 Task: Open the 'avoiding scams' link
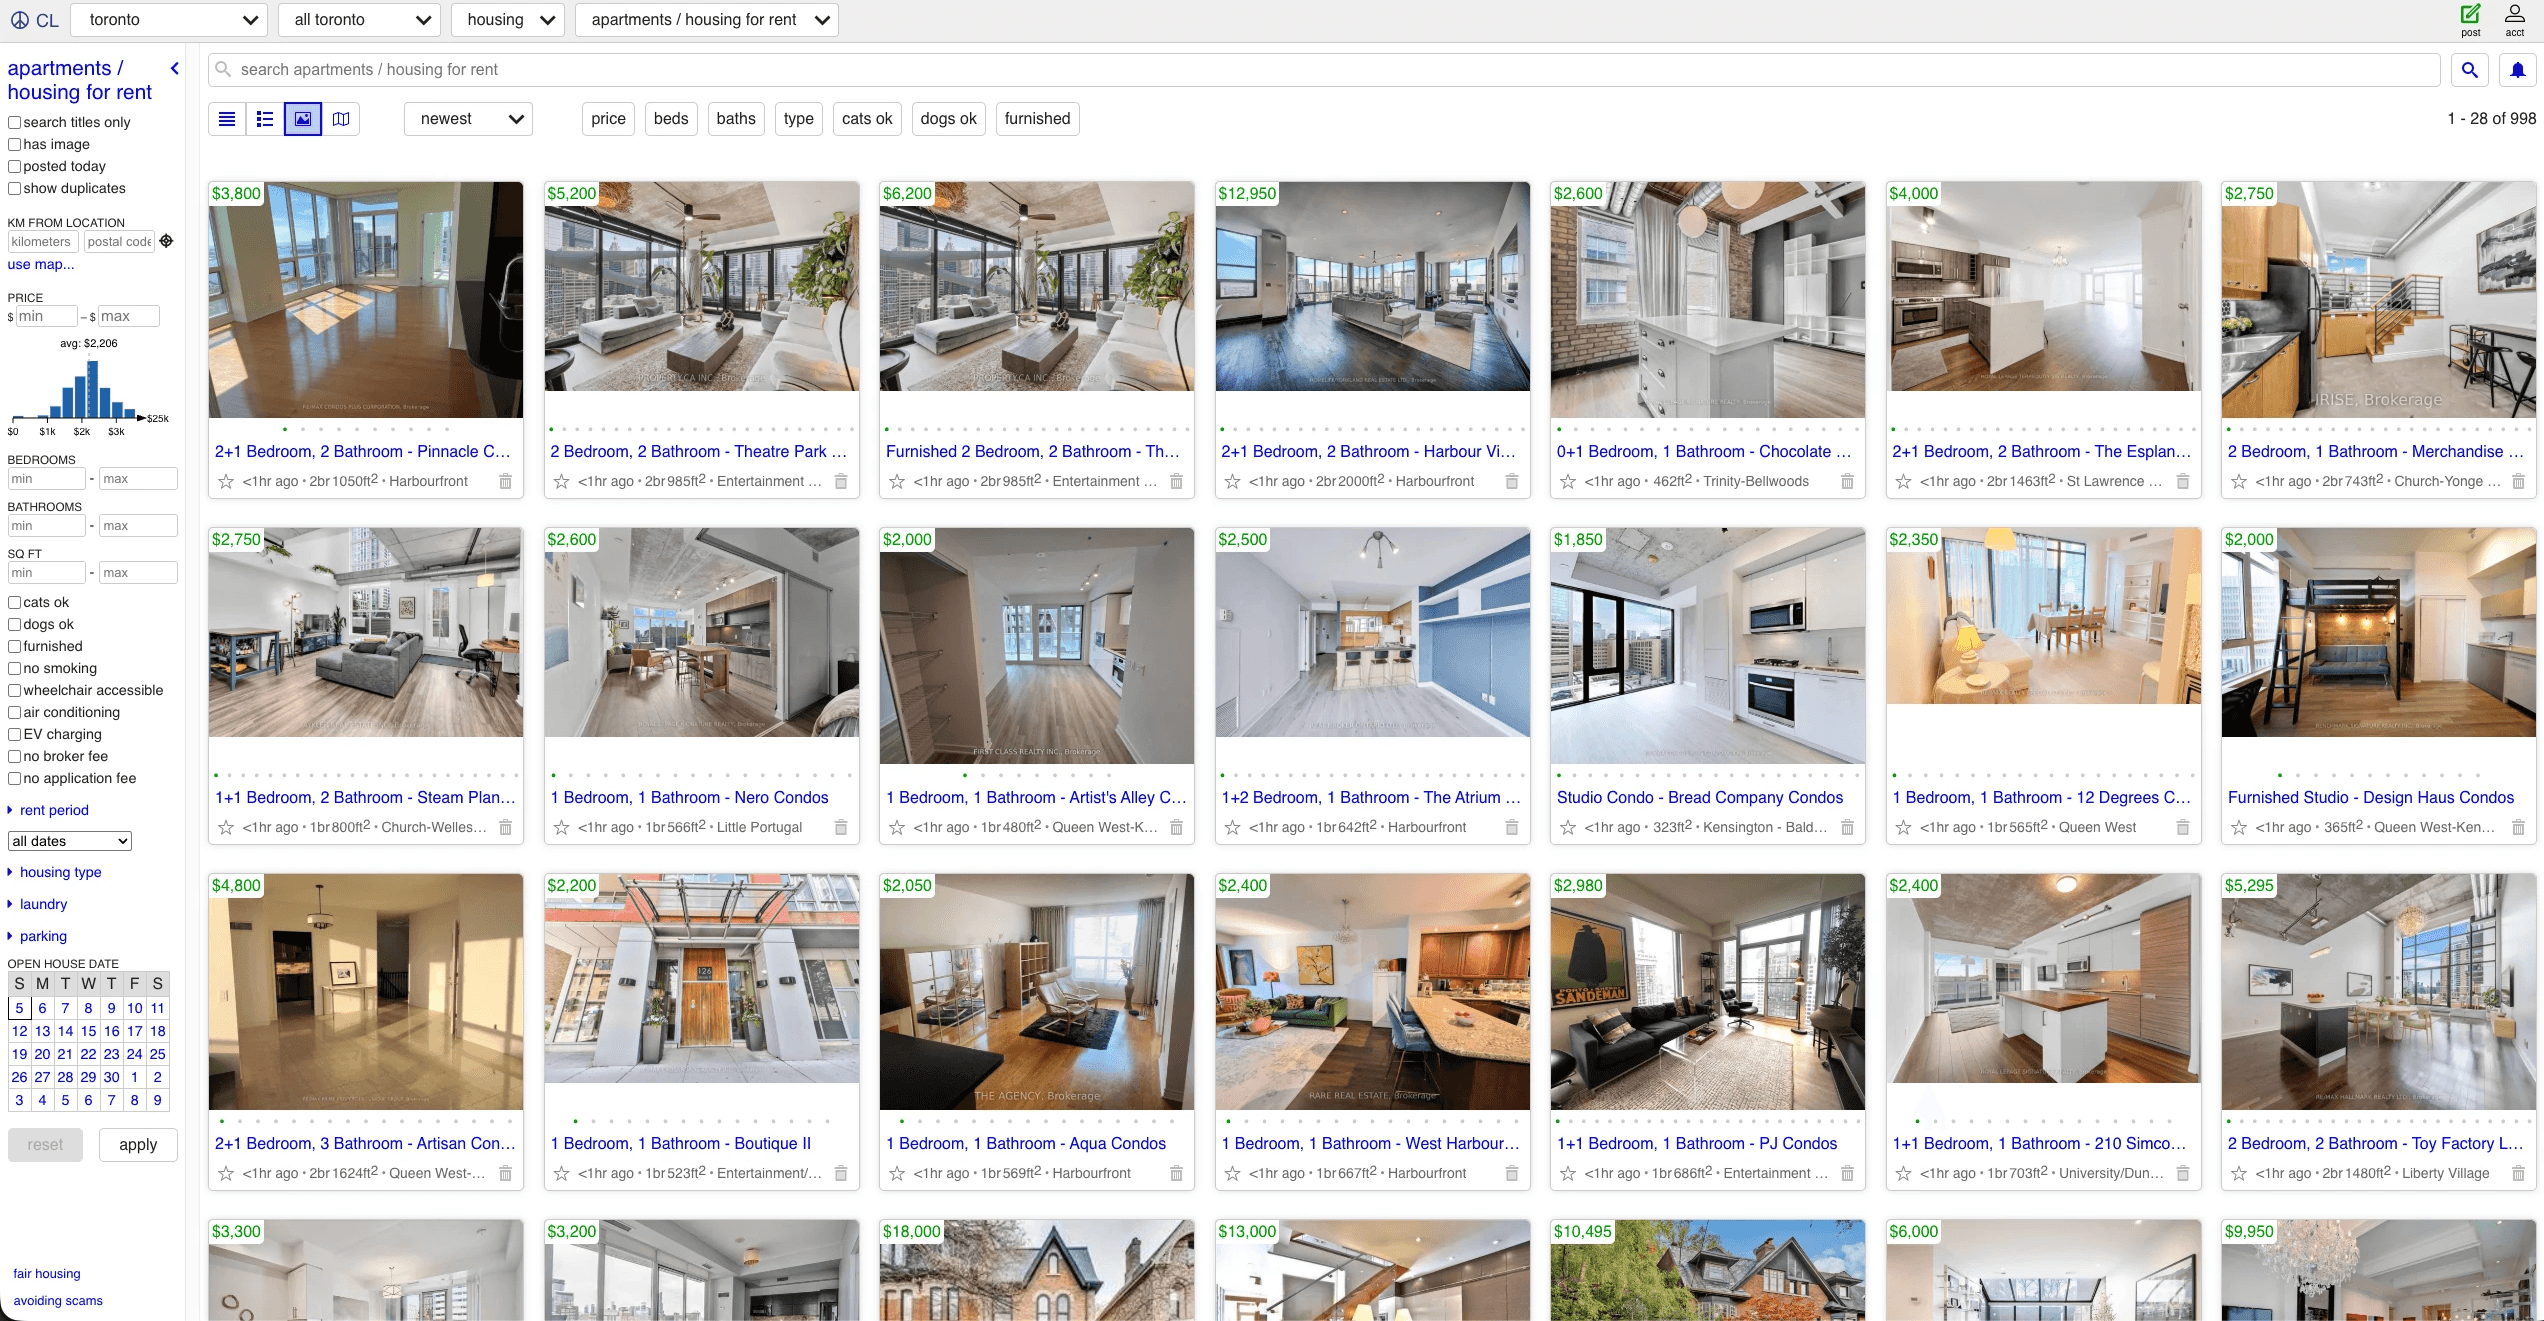58,1301
